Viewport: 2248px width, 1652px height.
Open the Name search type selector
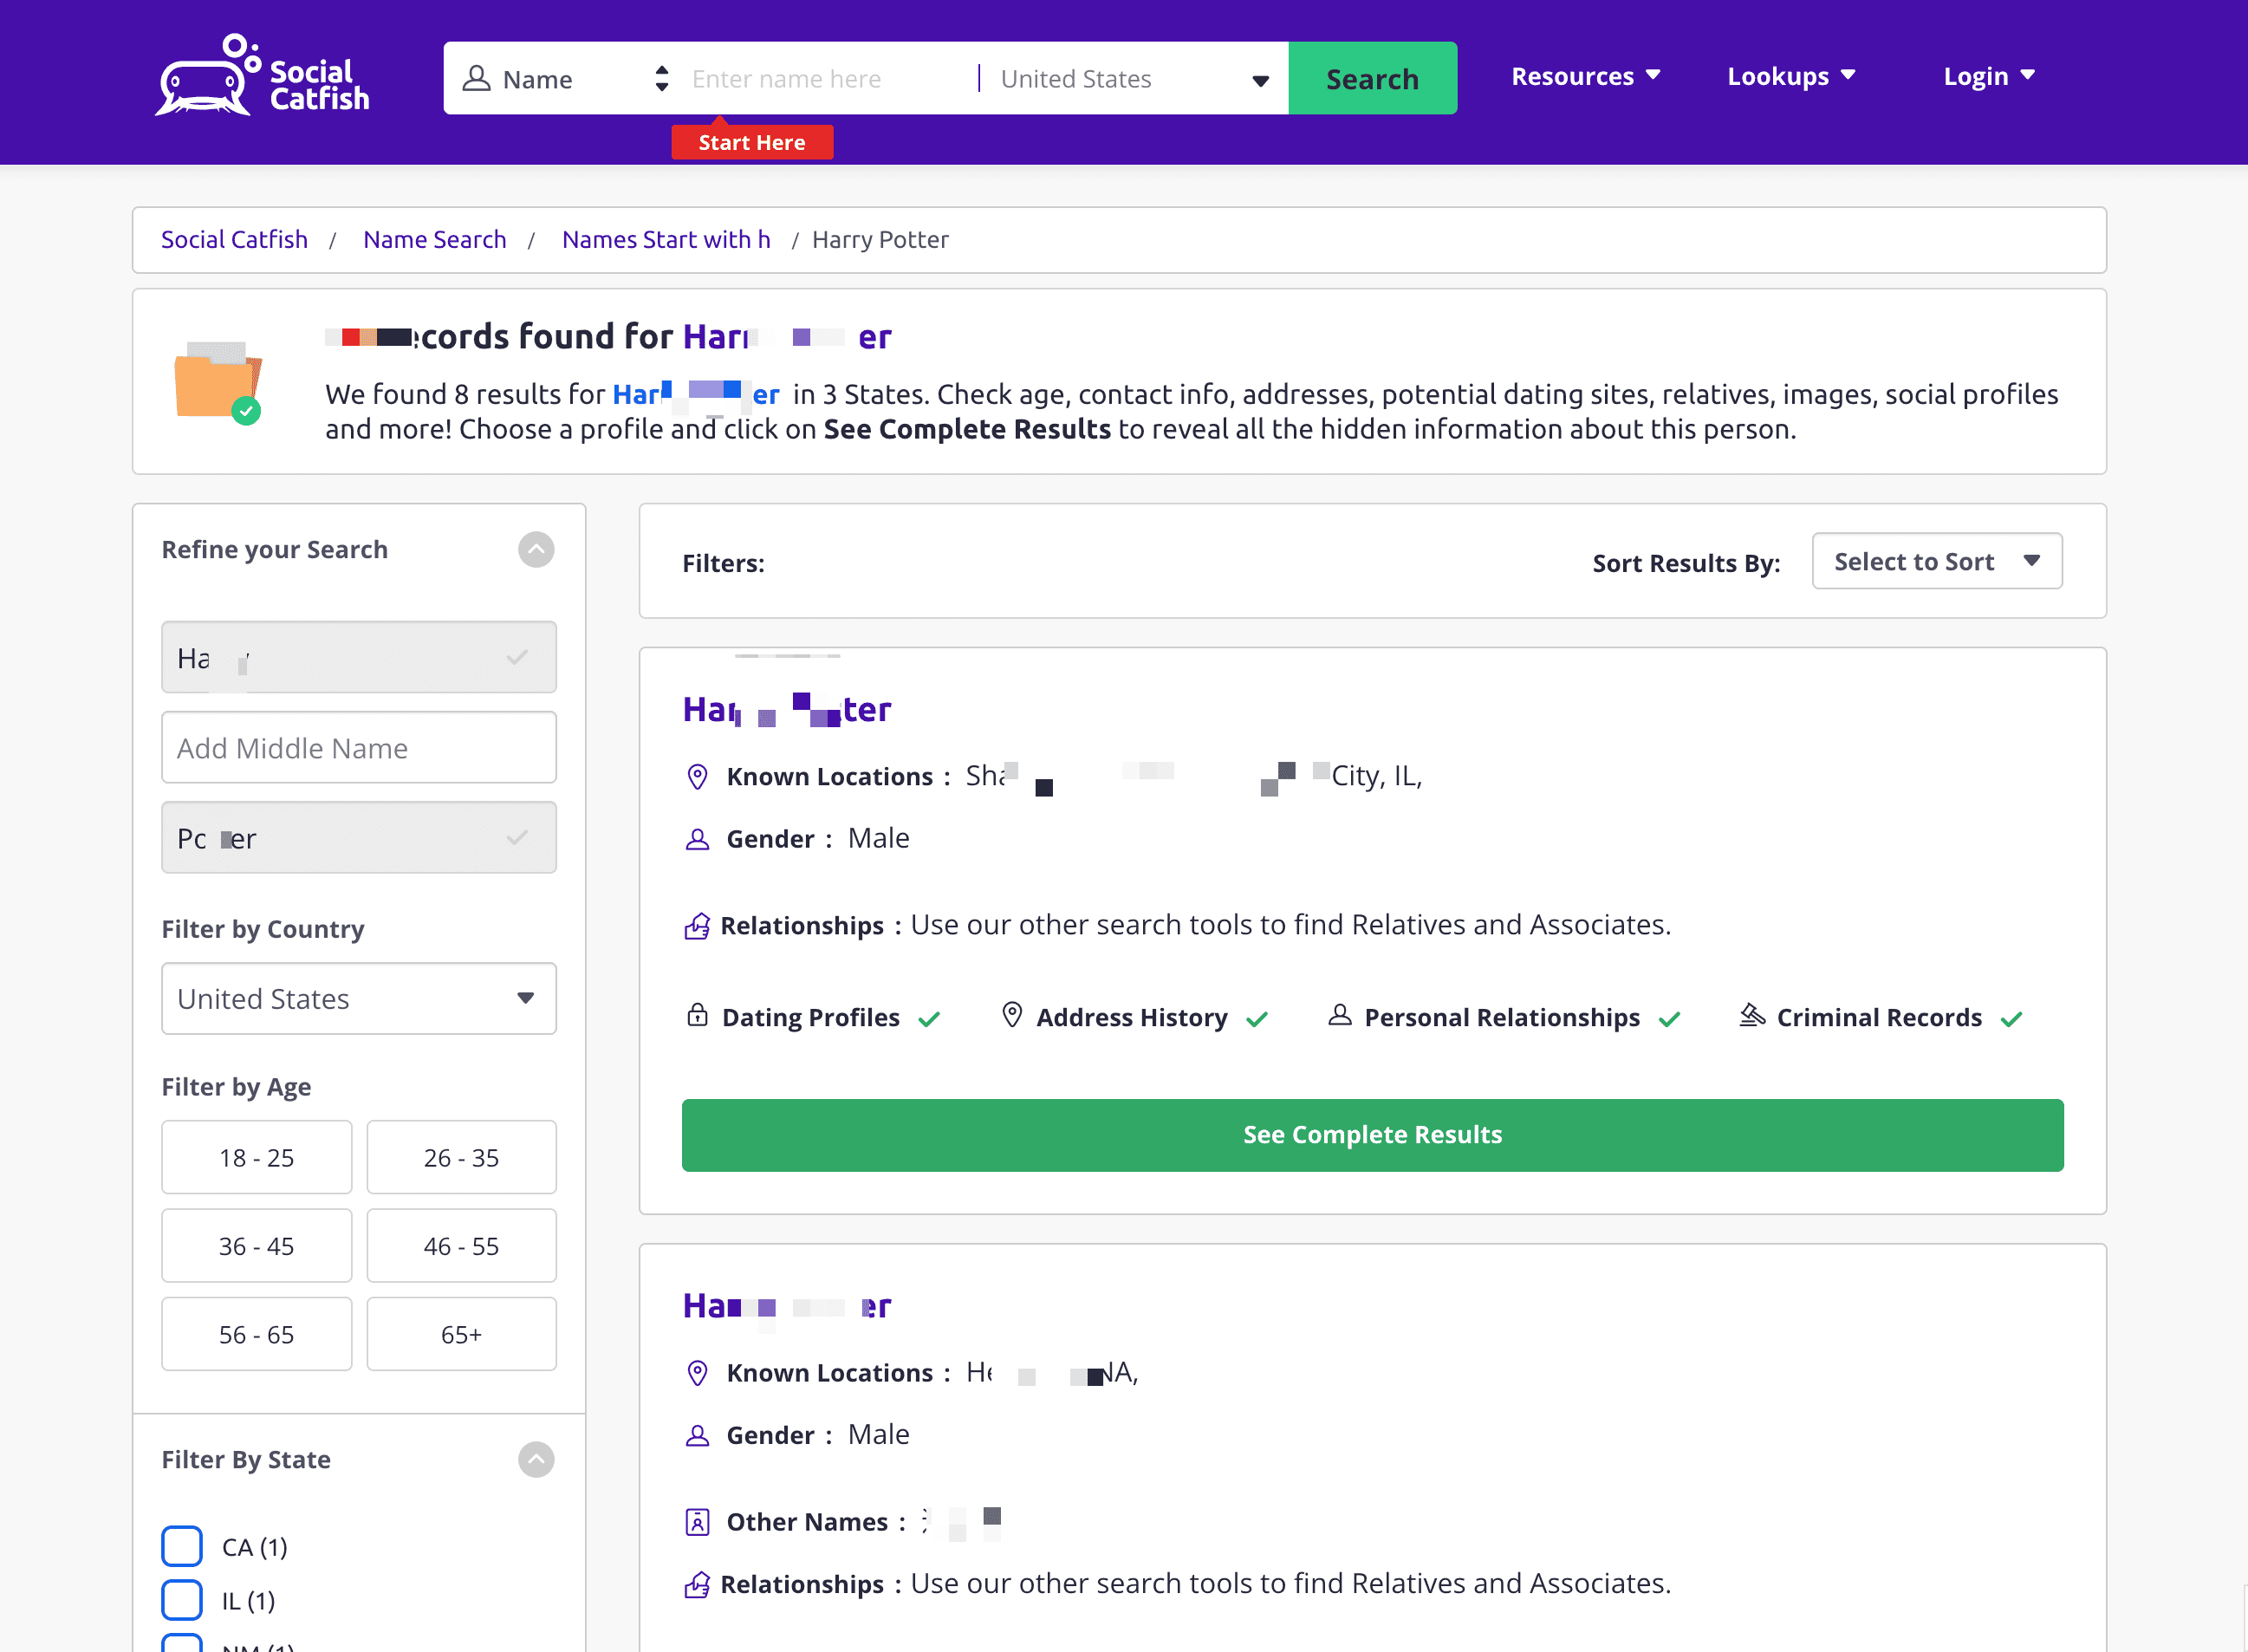pos(566,79)
